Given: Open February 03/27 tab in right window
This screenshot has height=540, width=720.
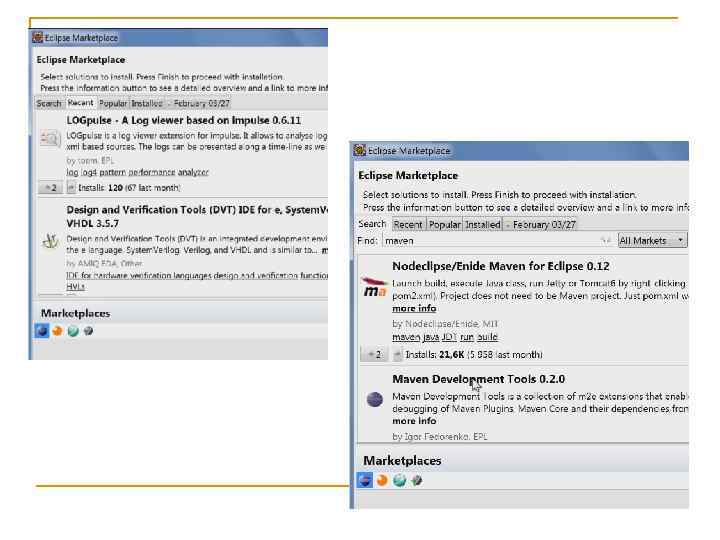Looking at the screenshot, I should tap(541, 225).
